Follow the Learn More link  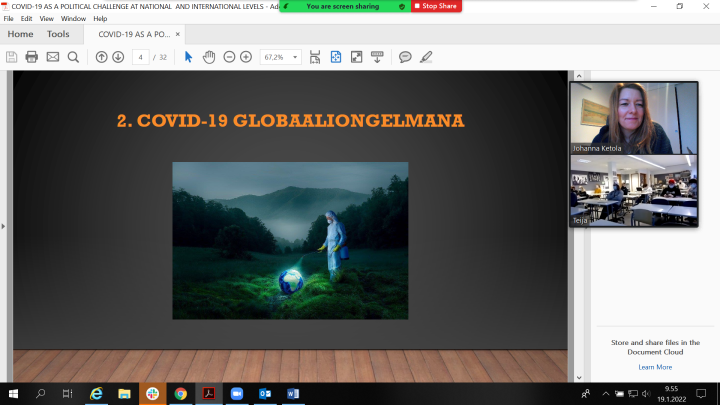(655, 367)
